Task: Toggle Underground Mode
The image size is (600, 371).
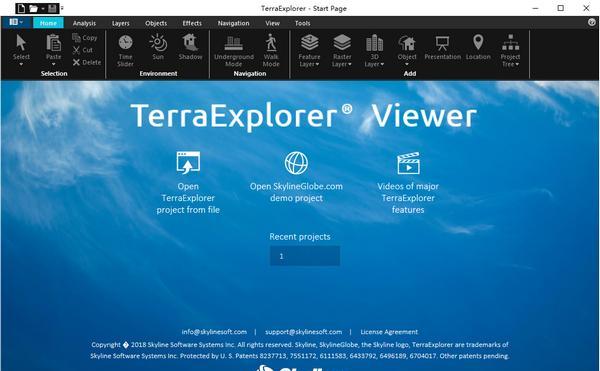Action: [234, 50]
